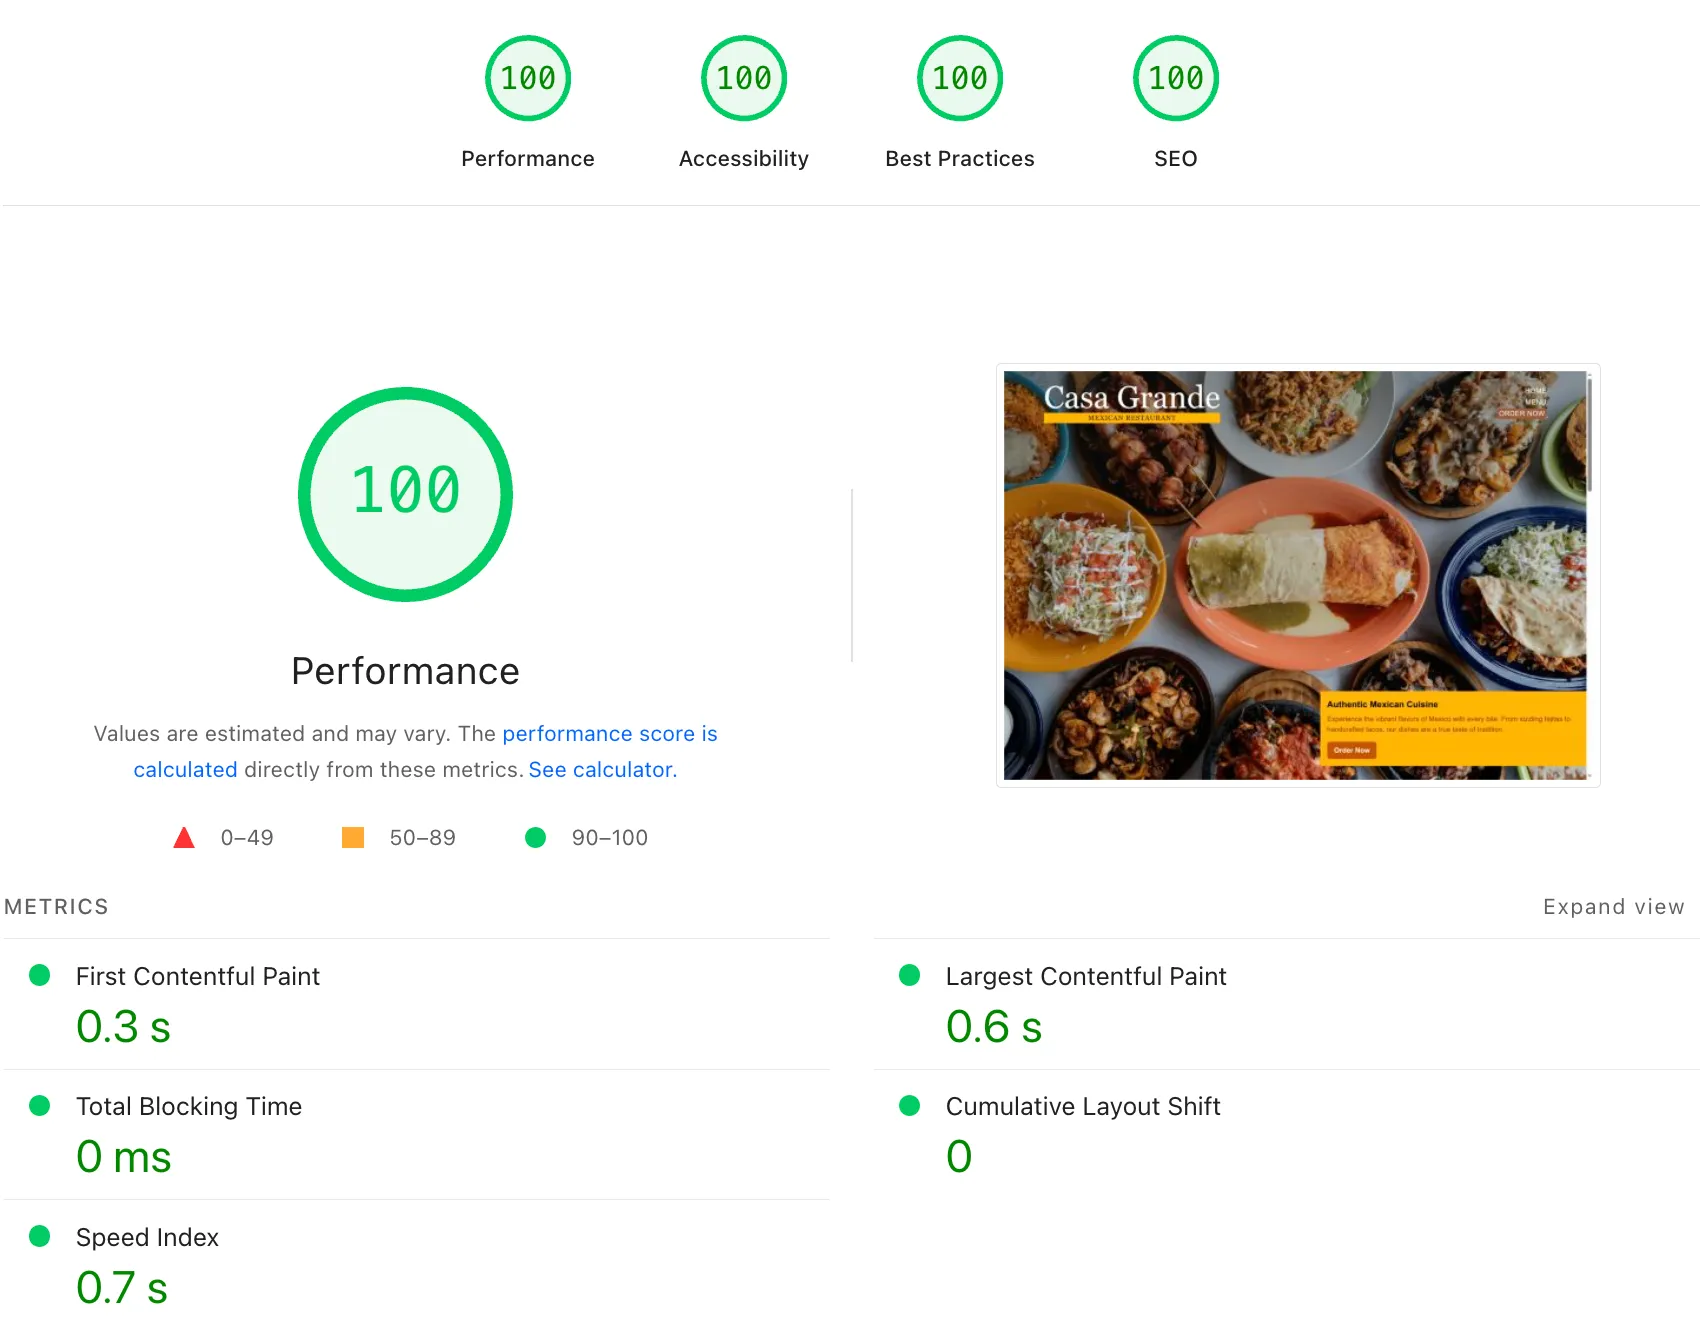Click the green circle 90–100 legend icon

point(536,838)
